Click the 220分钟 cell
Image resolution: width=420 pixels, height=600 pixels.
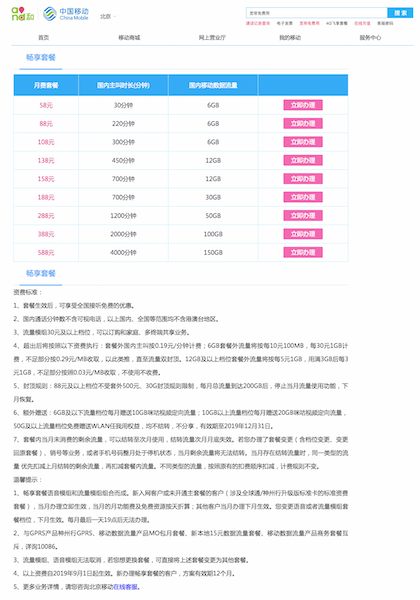tap(123, 124)
